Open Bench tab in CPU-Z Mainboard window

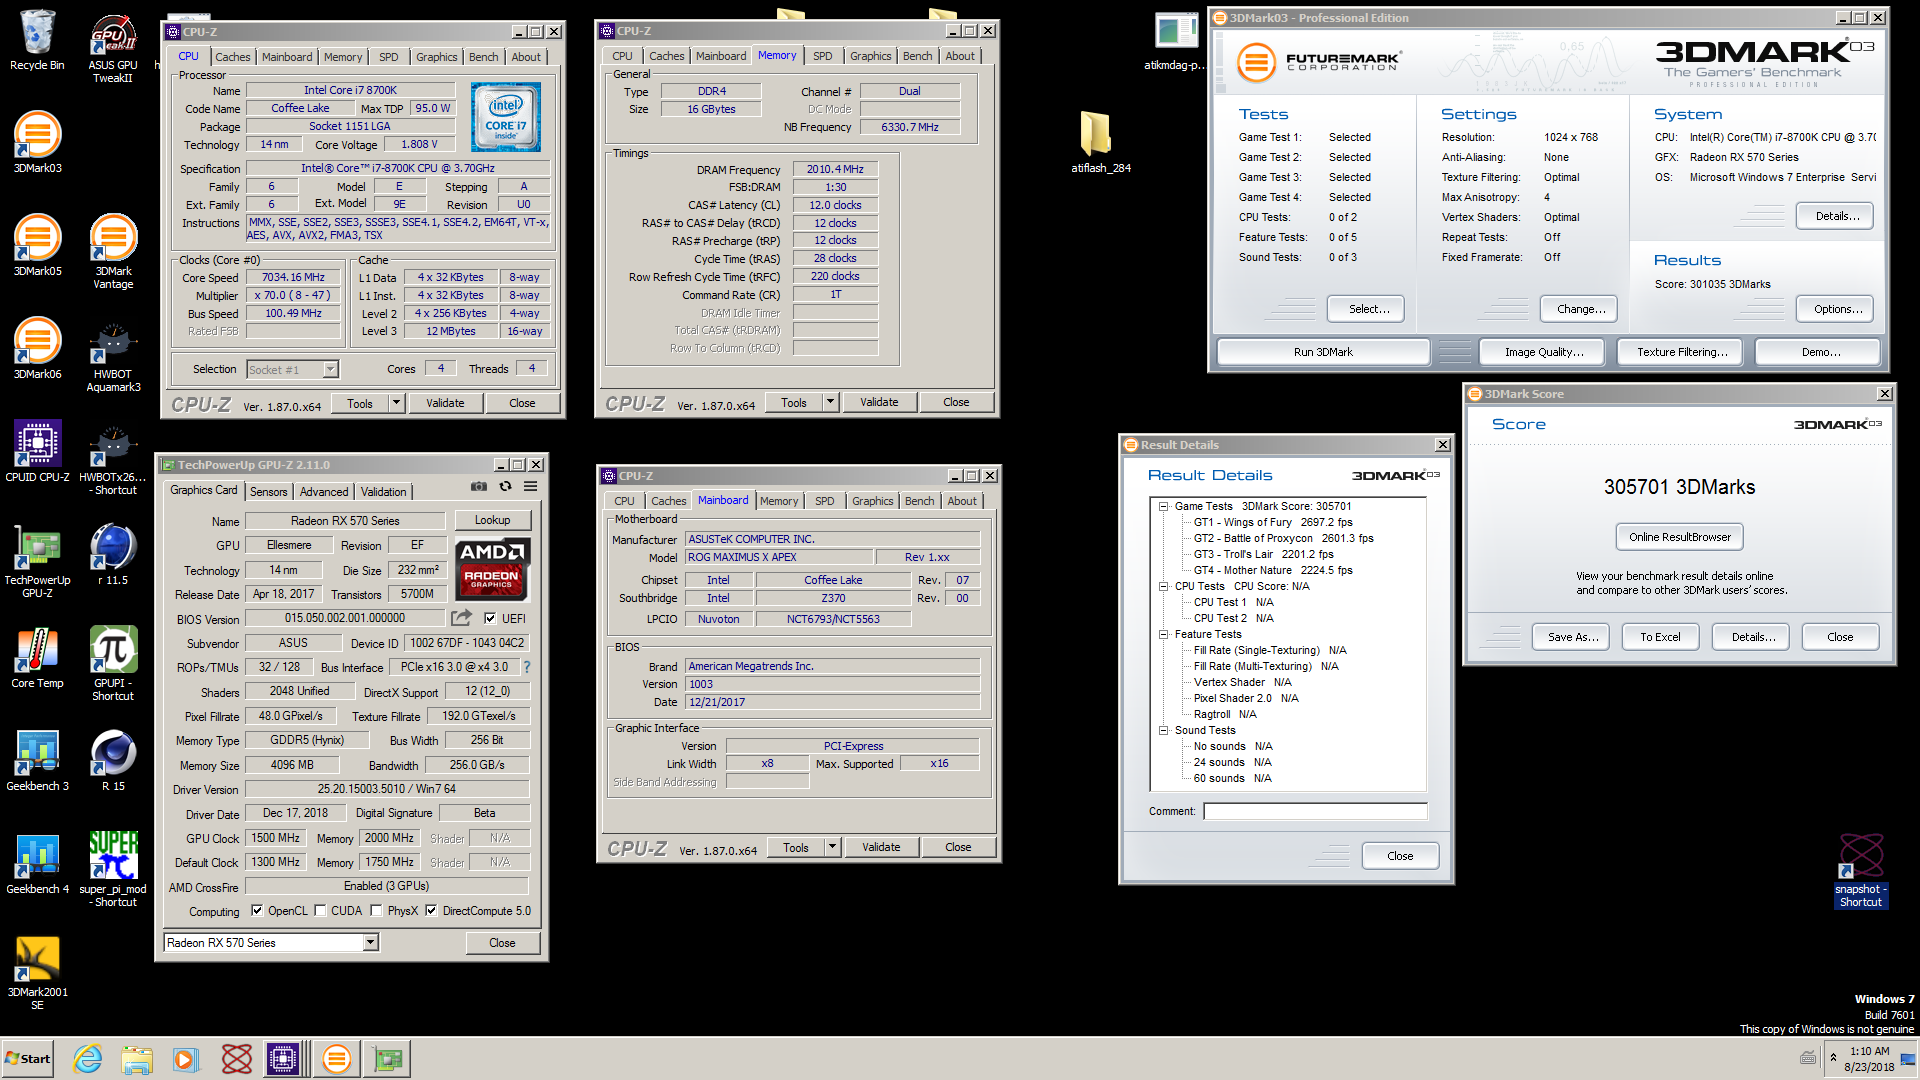pos(920,501)
